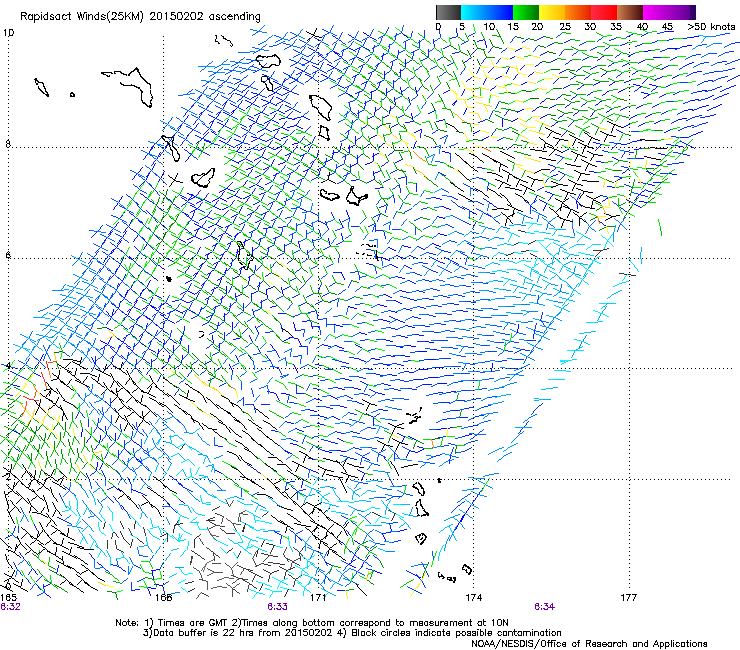Click the gray 0-5 knots legend segment

pyautogui.click(x=448, y=12)
